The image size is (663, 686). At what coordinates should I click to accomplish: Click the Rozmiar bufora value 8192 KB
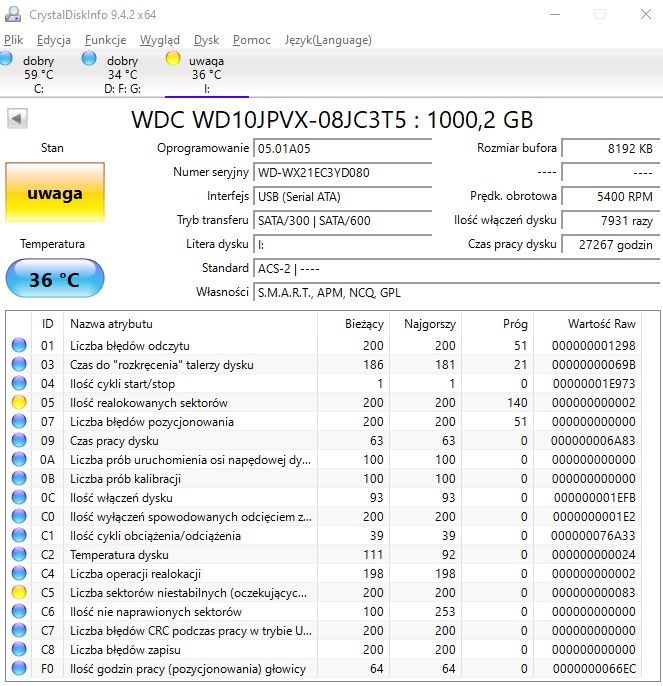(610, 148)
